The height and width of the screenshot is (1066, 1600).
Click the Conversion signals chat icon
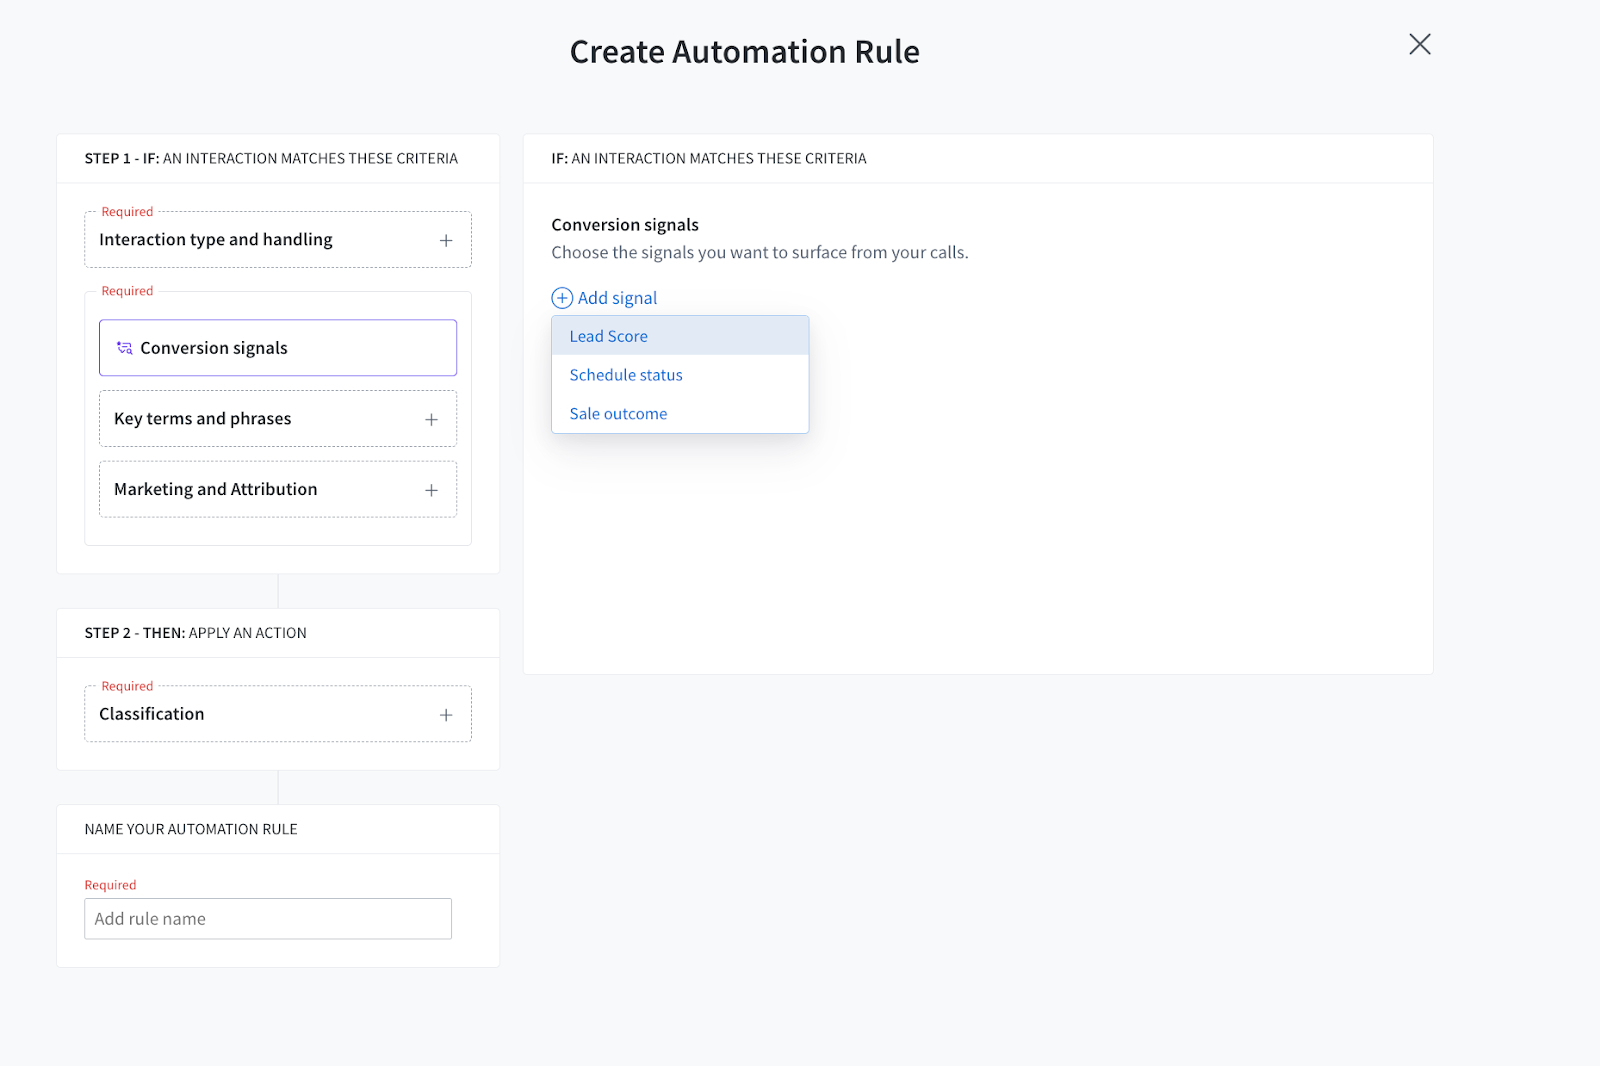(x=125, y=348)
